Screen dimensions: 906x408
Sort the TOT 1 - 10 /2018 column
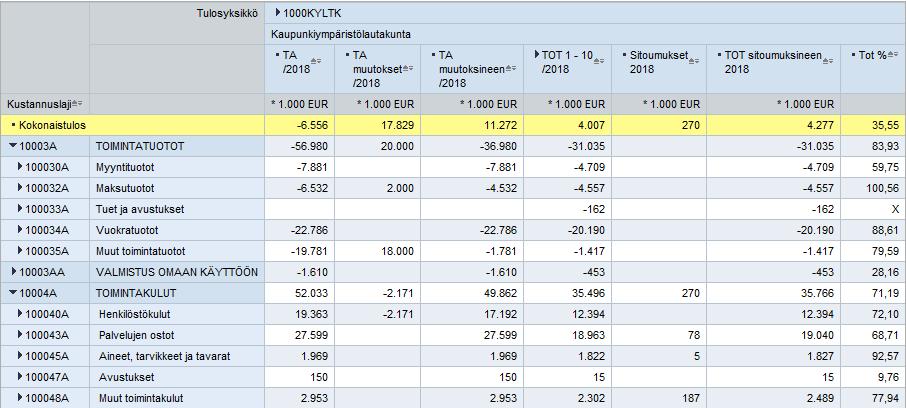pos(600,61)
